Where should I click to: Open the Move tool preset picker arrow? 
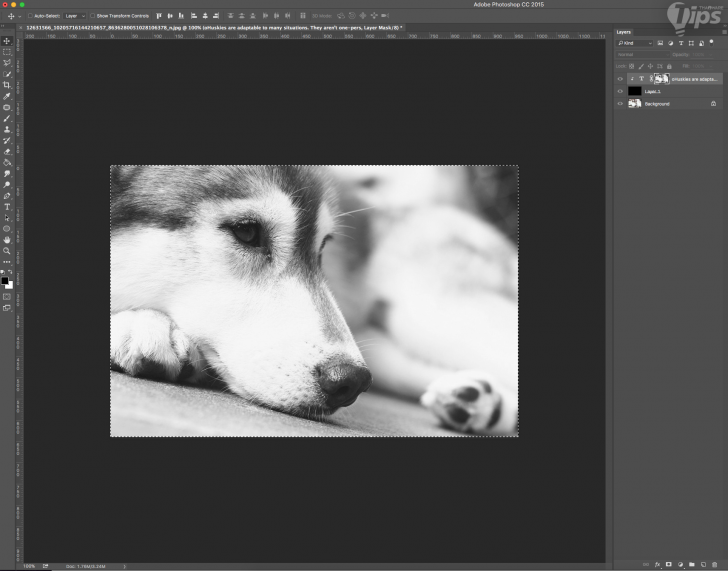[20, 16]
